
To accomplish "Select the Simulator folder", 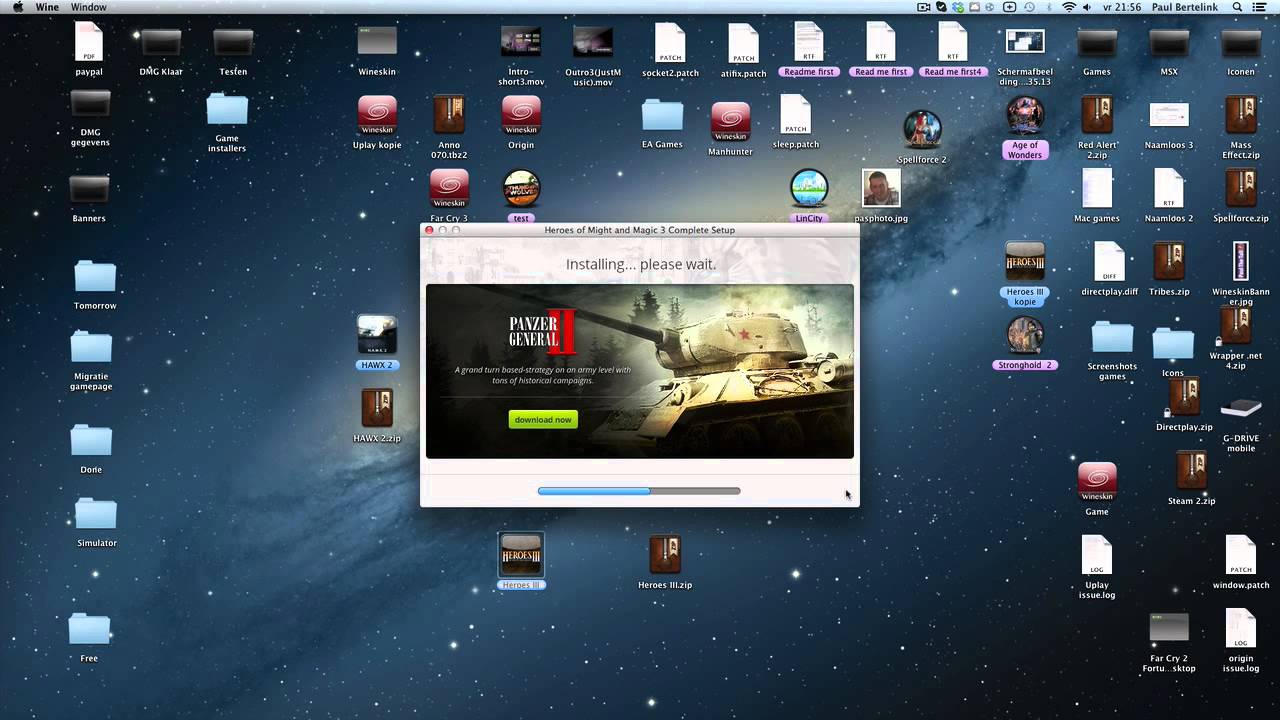I will (96, 513).
